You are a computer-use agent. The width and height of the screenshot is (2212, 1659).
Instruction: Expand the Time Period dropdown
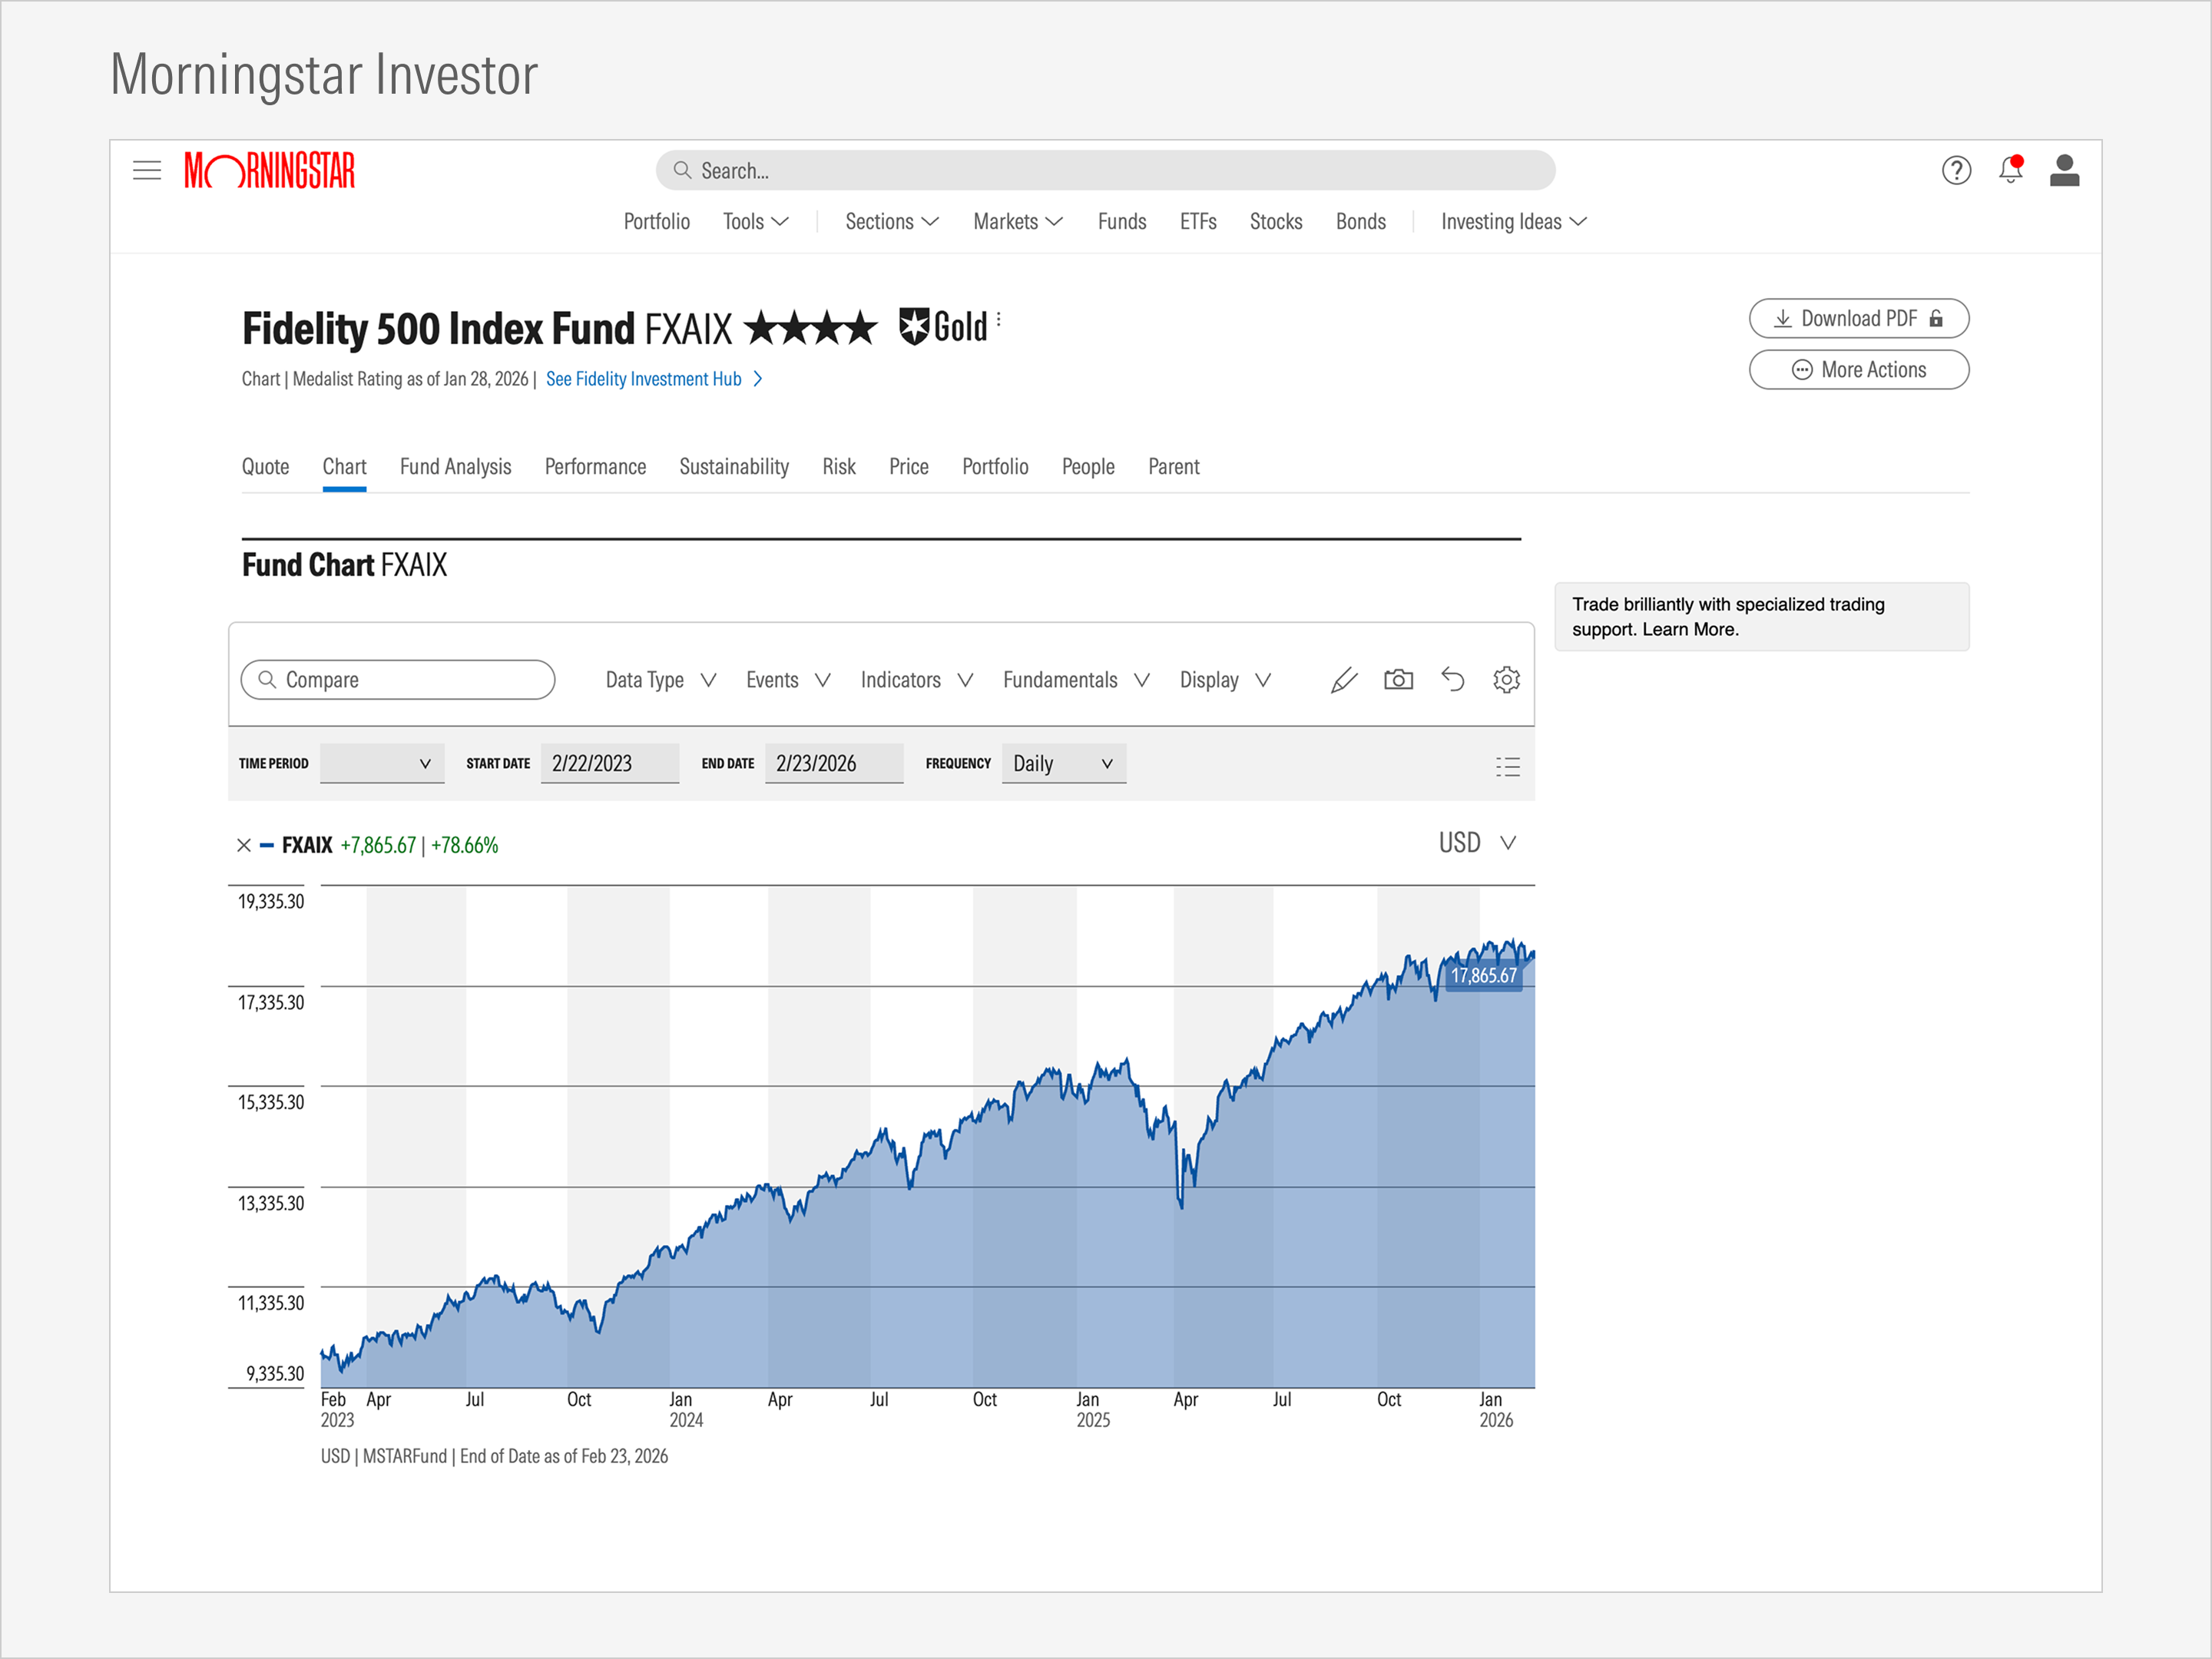382,763
